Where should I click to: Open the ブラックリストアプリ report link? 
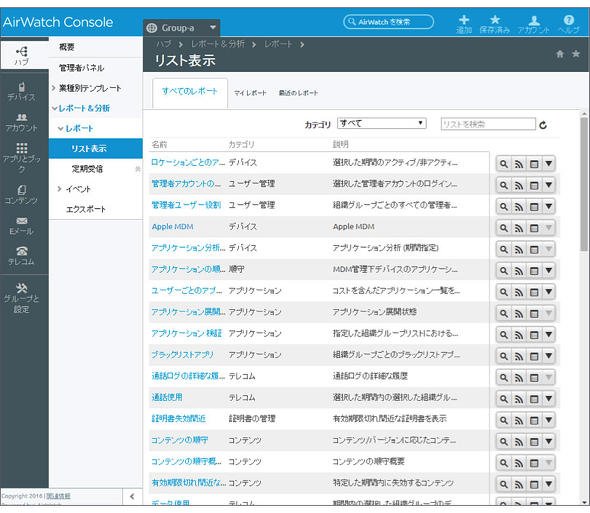(182, 355)
